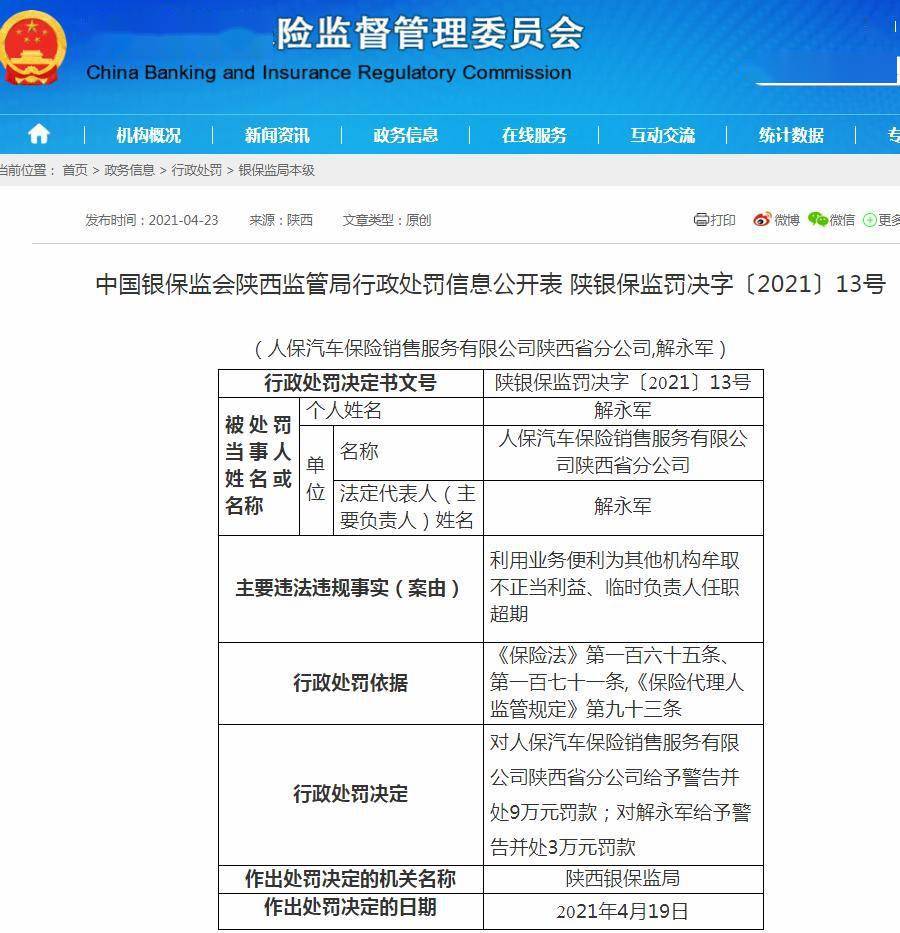Open the 新闻资讯 menu
Image resolution: width=900 pixels, height=933 pixels.
pos(277,135)
